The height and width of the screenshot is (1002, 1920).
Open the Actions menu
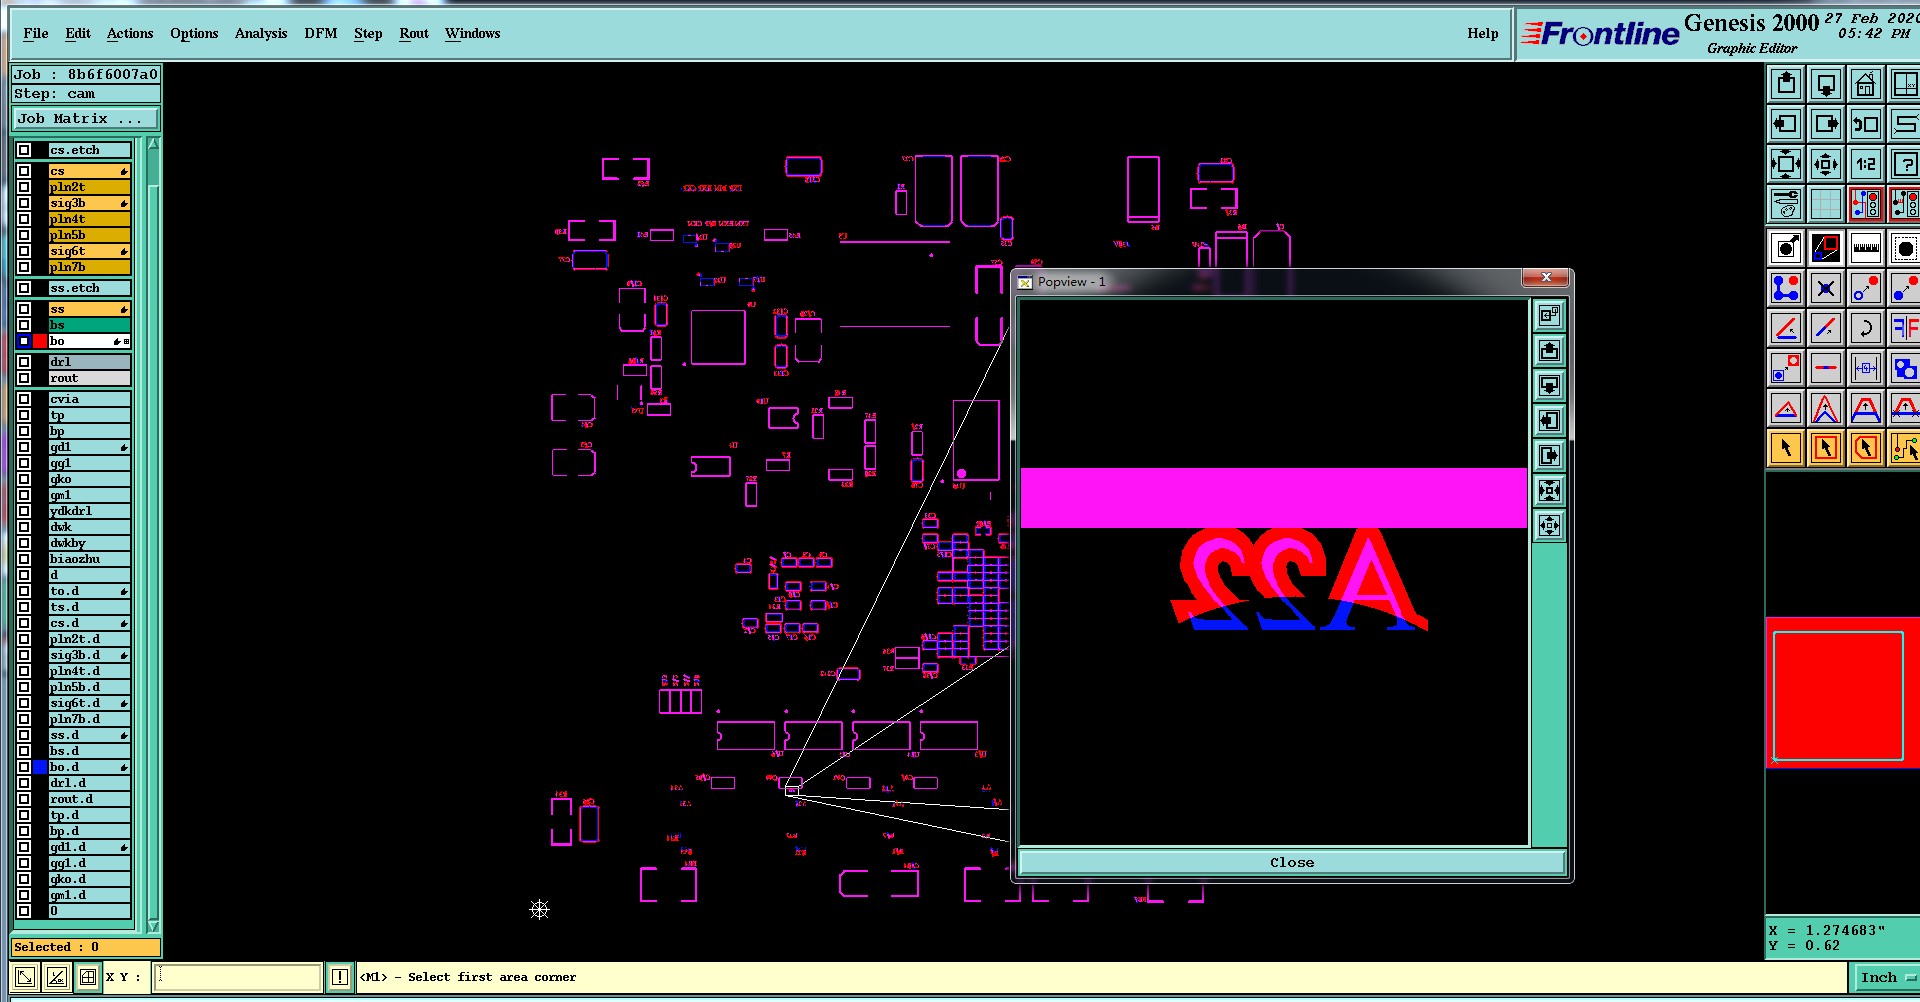(130, 33)
